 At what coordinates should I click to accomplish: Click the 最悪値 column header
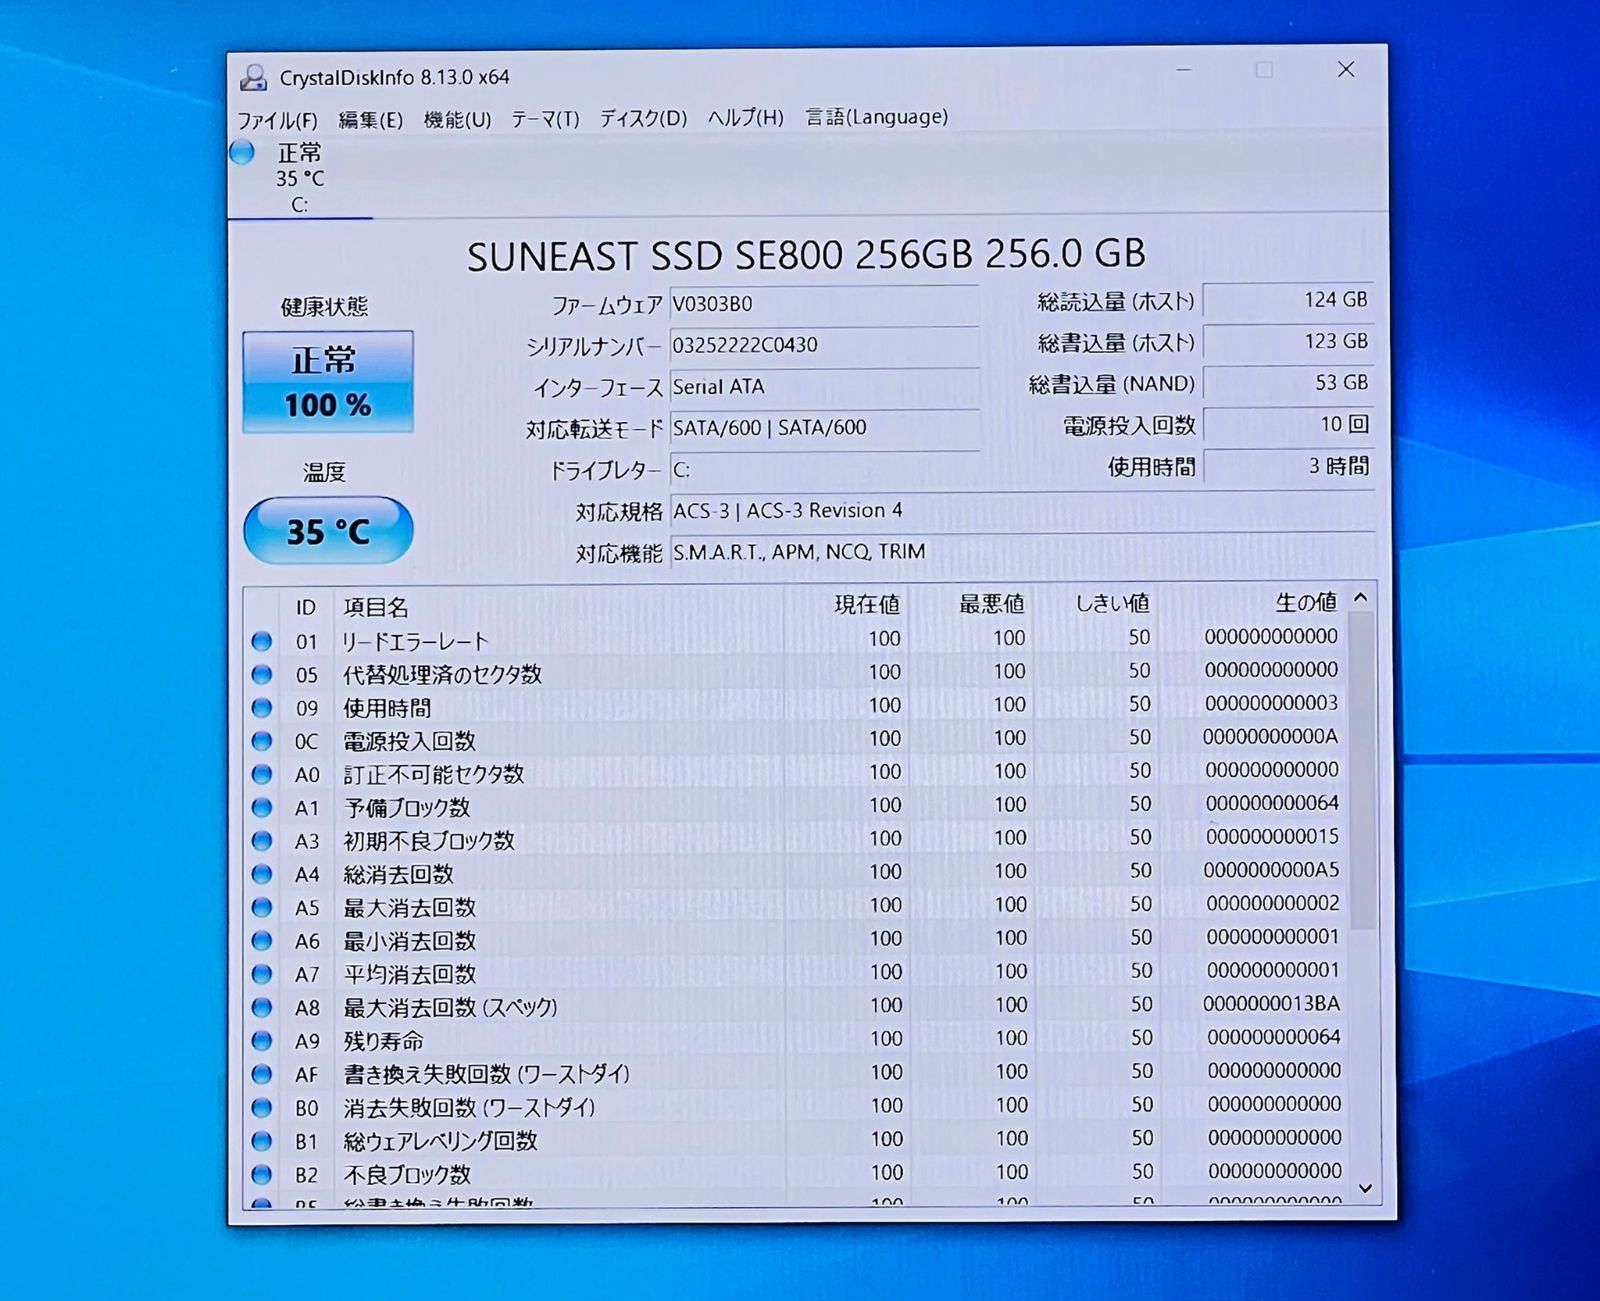coord(991,603)
